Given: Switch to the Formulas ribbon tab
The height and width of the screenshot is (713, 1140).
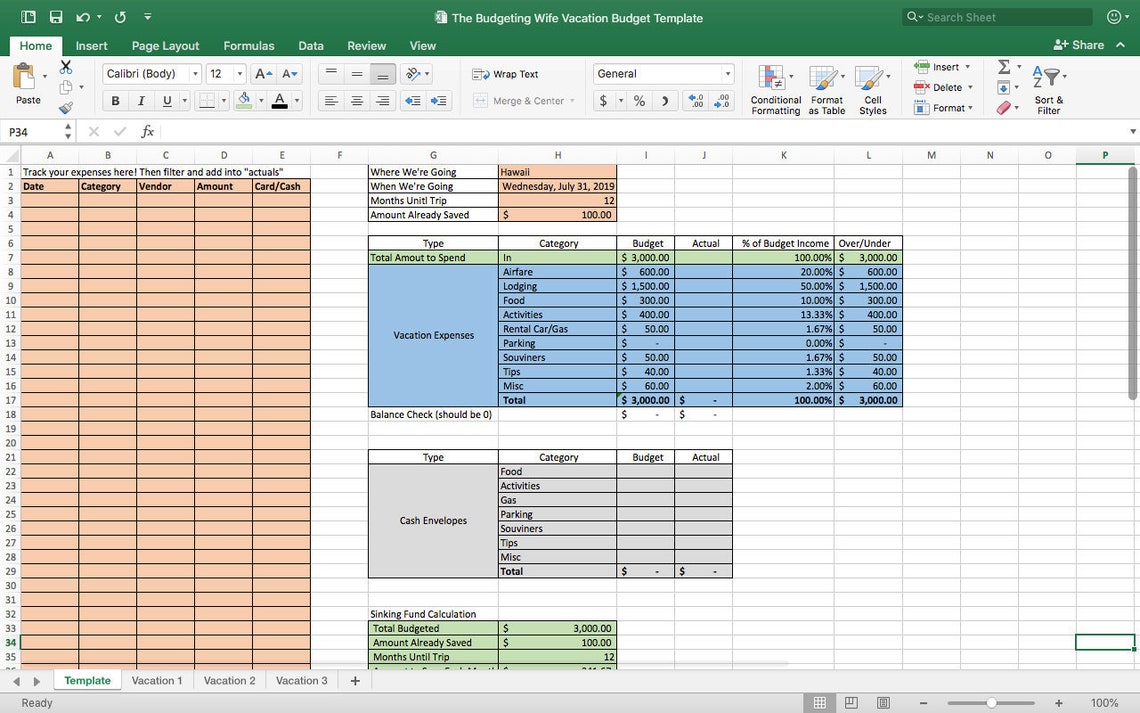Looking at the screenshot, I should tap(248, 45).
